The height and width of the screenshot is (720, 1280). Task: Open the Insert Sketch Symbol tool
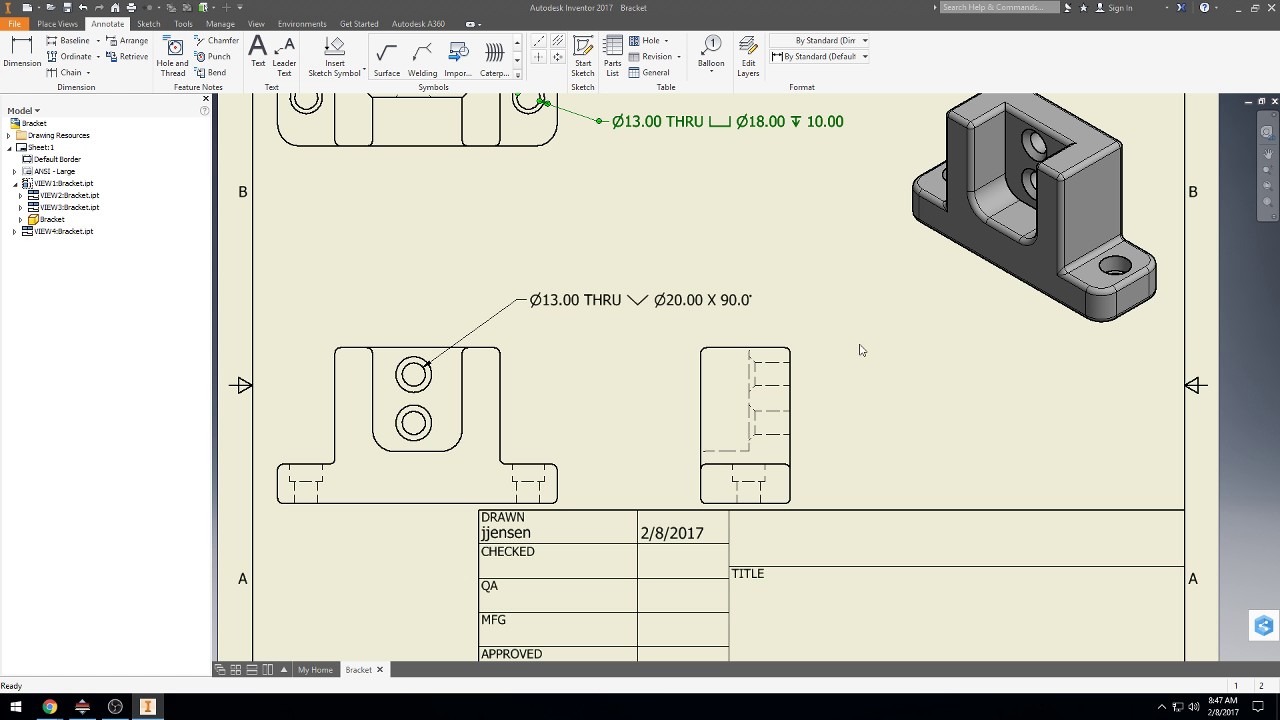(x=334, y=57)
